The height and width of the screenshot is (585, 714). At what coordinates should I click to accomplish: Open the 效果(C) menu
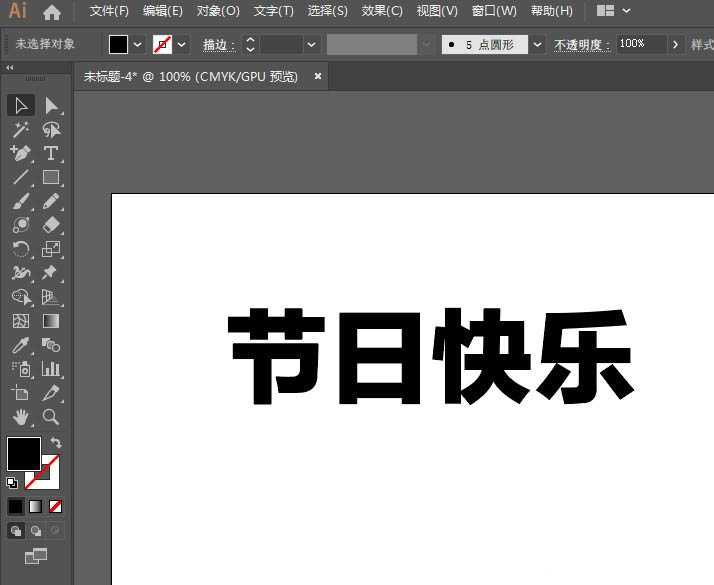tap(382, 11)
